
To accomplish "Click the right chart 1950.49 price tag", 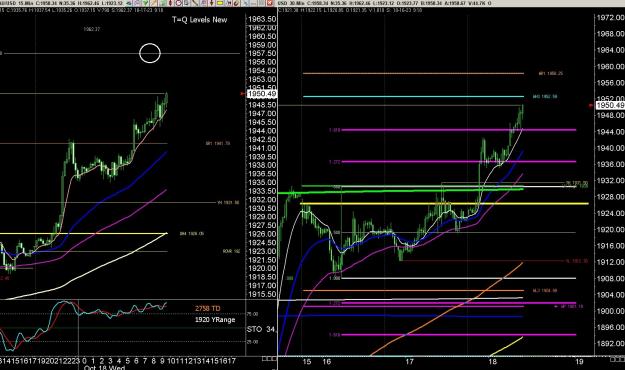I will coord(610,105).
